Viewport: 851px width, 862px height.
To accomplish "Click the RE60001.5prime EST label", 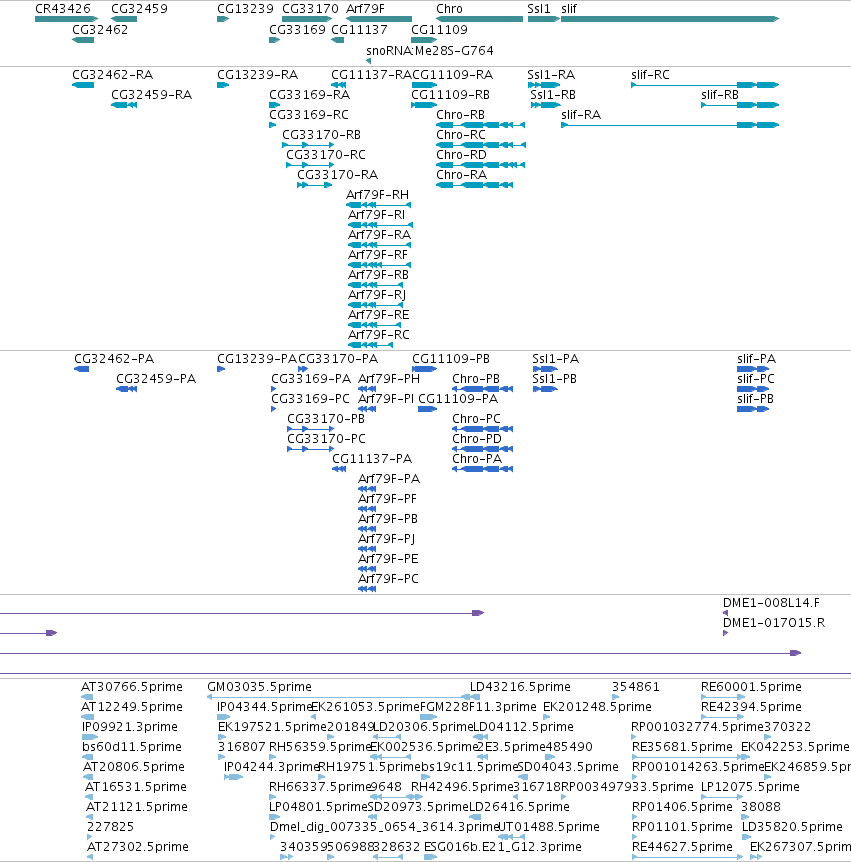I will coord(751,687).
